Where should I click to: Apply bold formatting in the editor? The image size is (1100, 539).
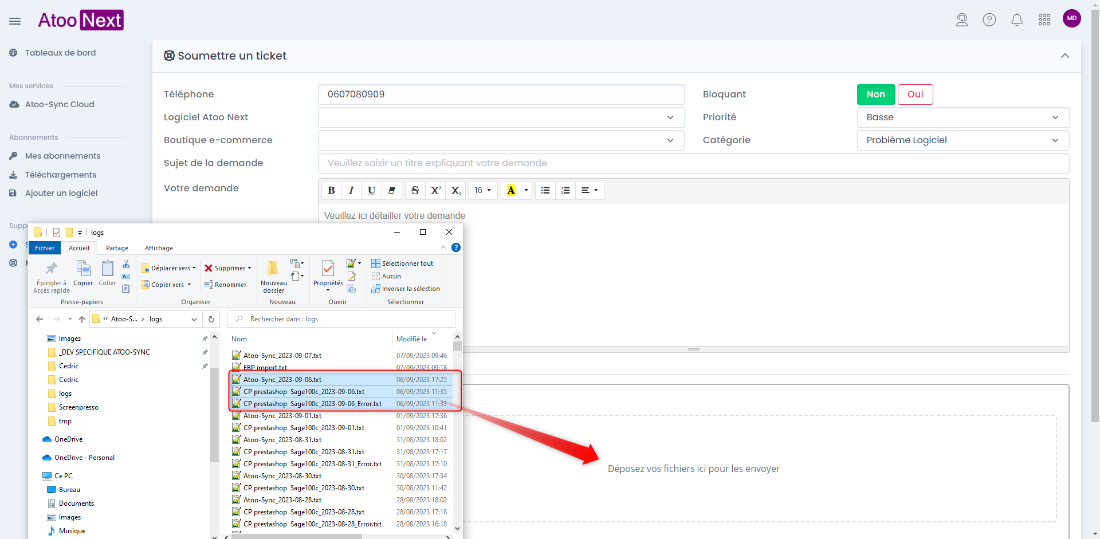[x=331, y=190]
